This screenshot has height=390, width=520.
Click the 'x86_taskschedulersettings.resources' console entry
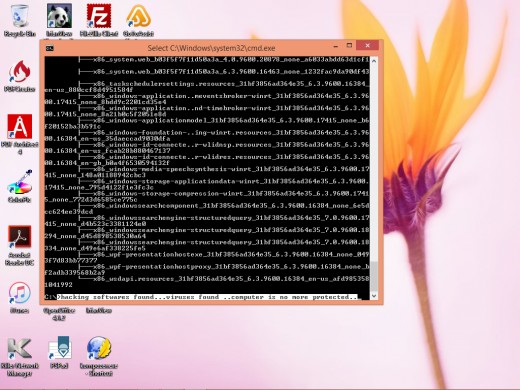(x=231, y=84)
